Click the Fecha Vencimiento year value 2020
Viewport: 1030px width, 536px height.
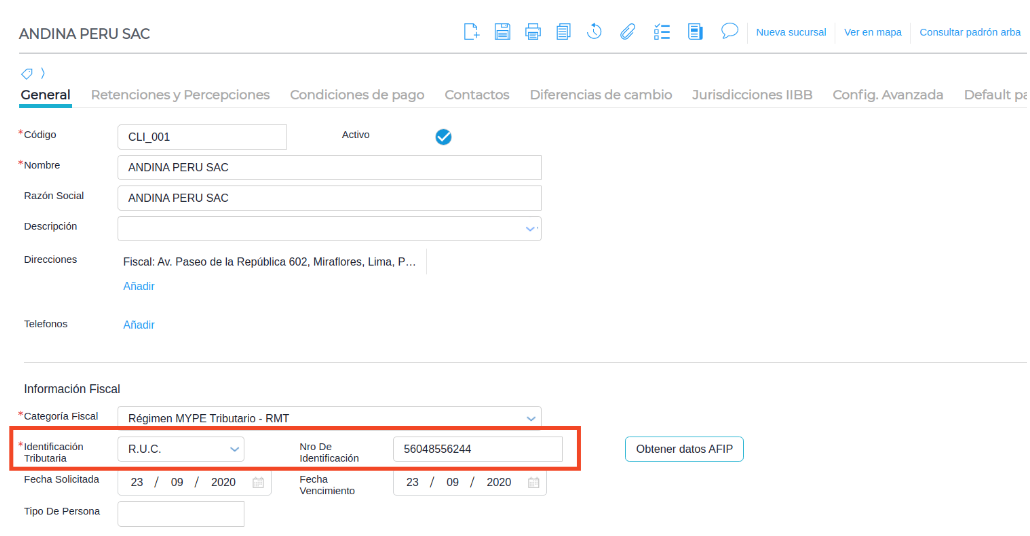499,482
